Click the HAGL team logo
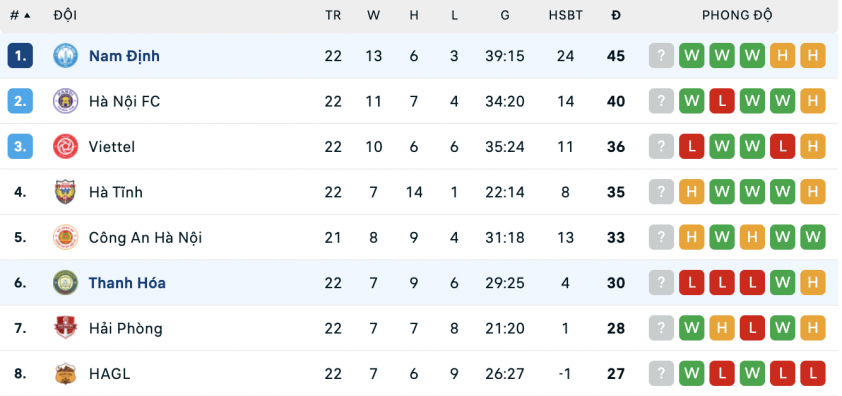Image resolution: width=842 pixels, height=396 pixels. click(66, 373)
